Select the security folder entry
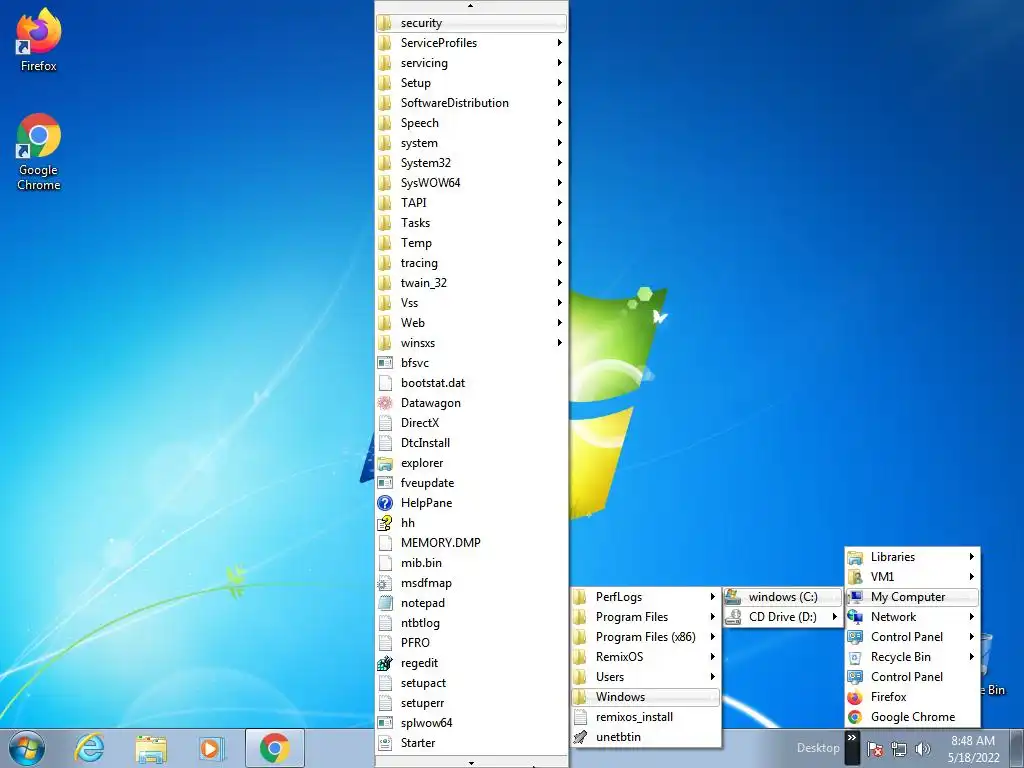Screen dimensions: 1024x768 (x=471, y=23)
